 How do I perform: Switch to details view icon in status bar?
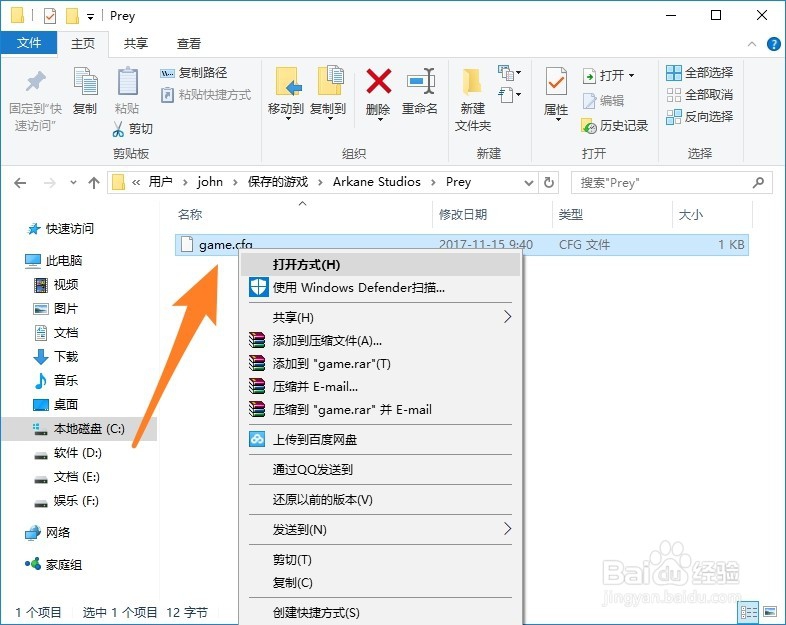click(x=749, y=612)
